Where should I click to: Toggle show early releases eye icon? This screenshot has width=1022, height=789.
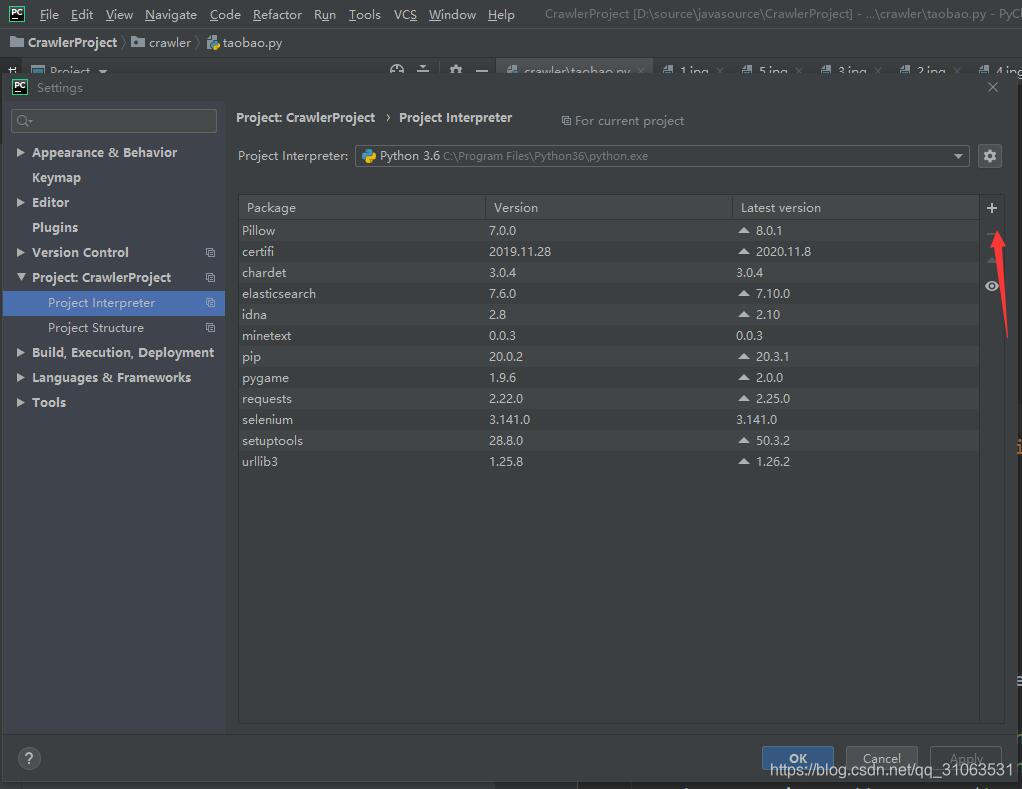(991, 286)
